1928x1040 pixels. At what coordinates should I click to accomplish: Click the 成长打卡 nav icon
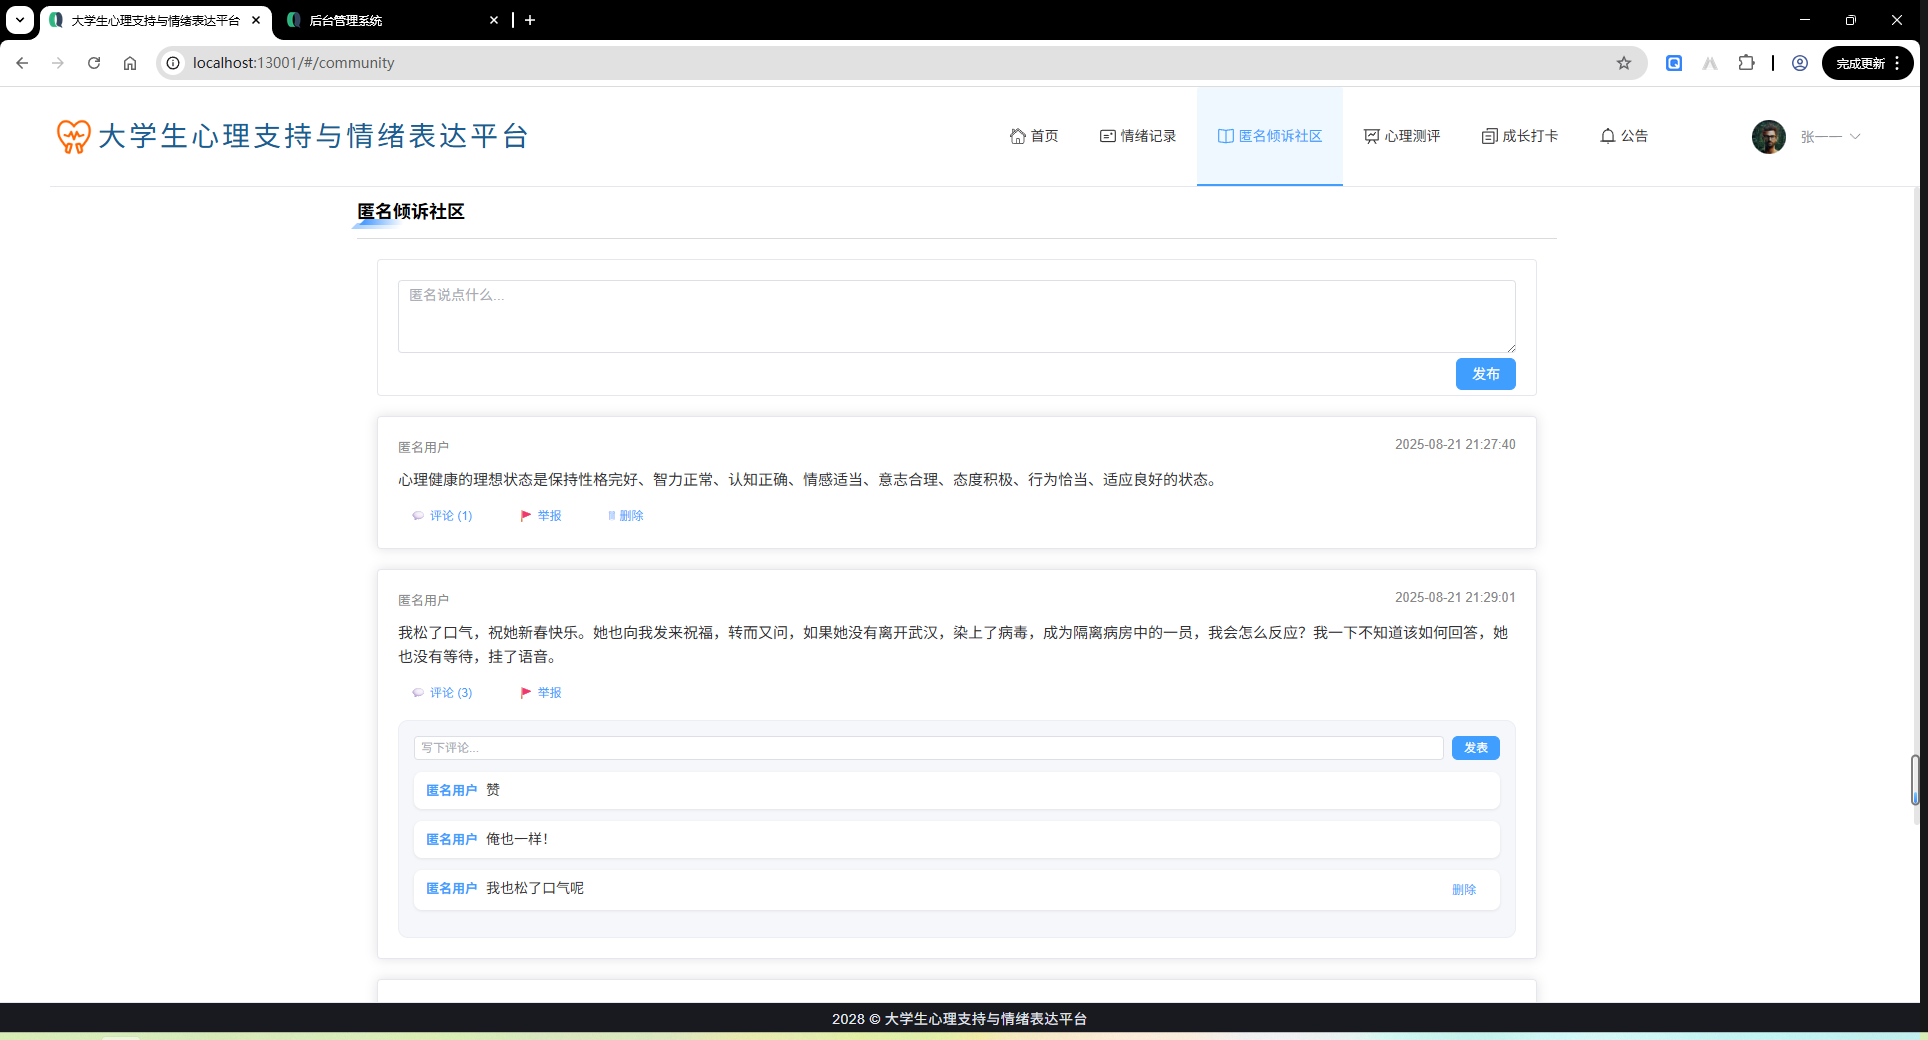click(x=1488, y=136)
